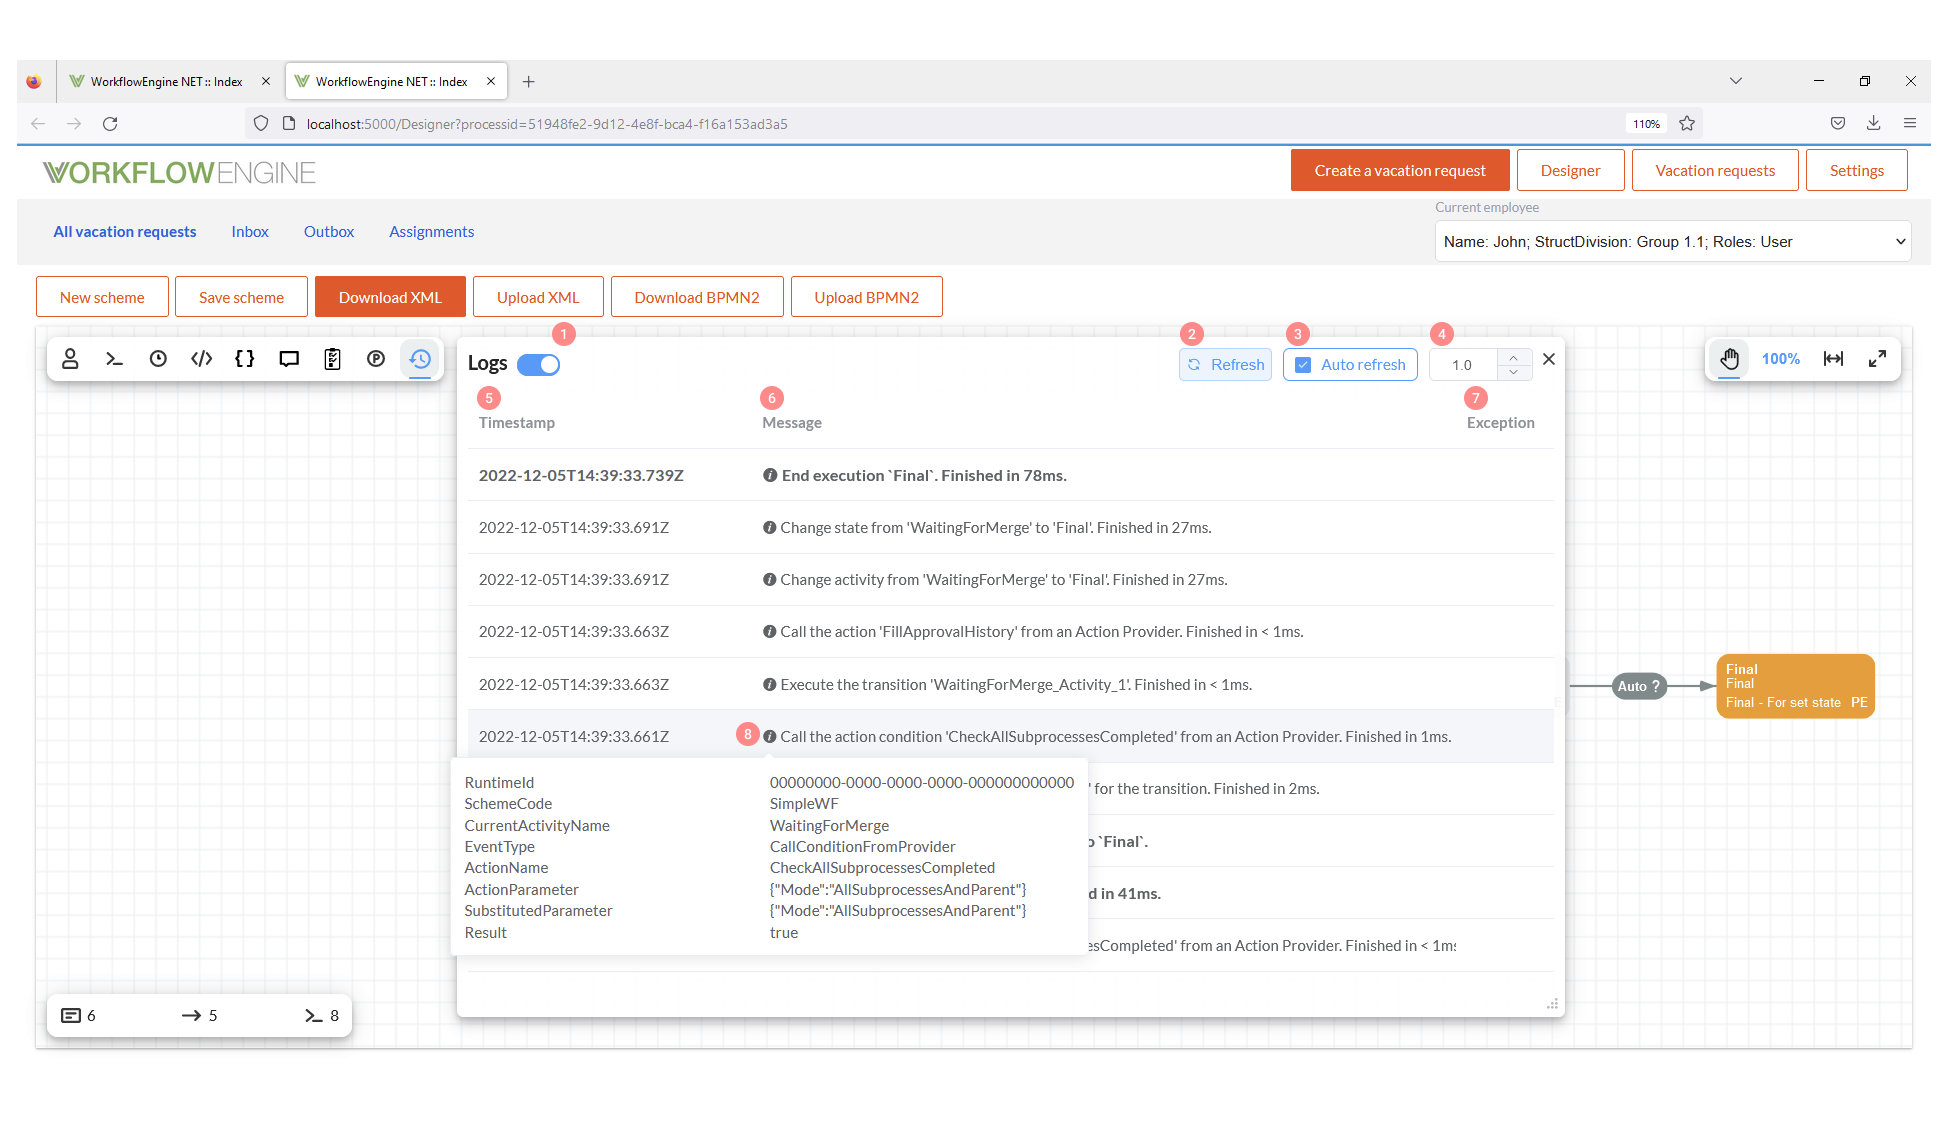This screenshot has width=1948, height=1130.
Task: Click info icon on CheckAllSubprocessesCompleted row
Action: click(x=770, y=737)
